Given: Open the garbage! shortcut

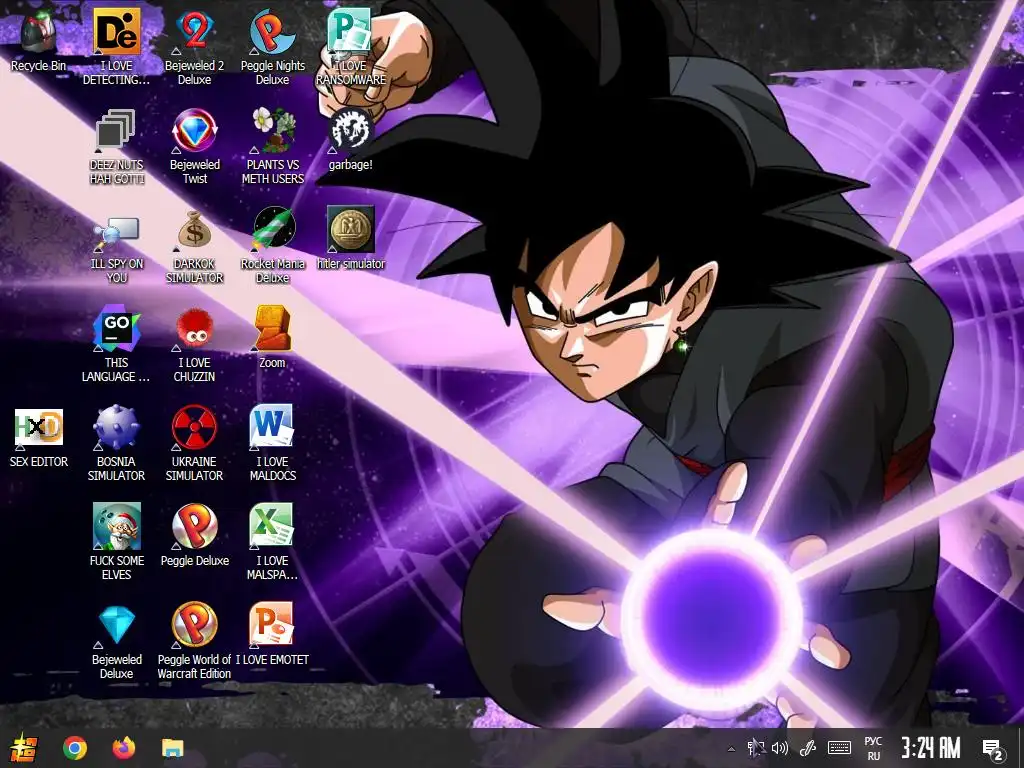Looking at the screenshot, I should (351, 138).
